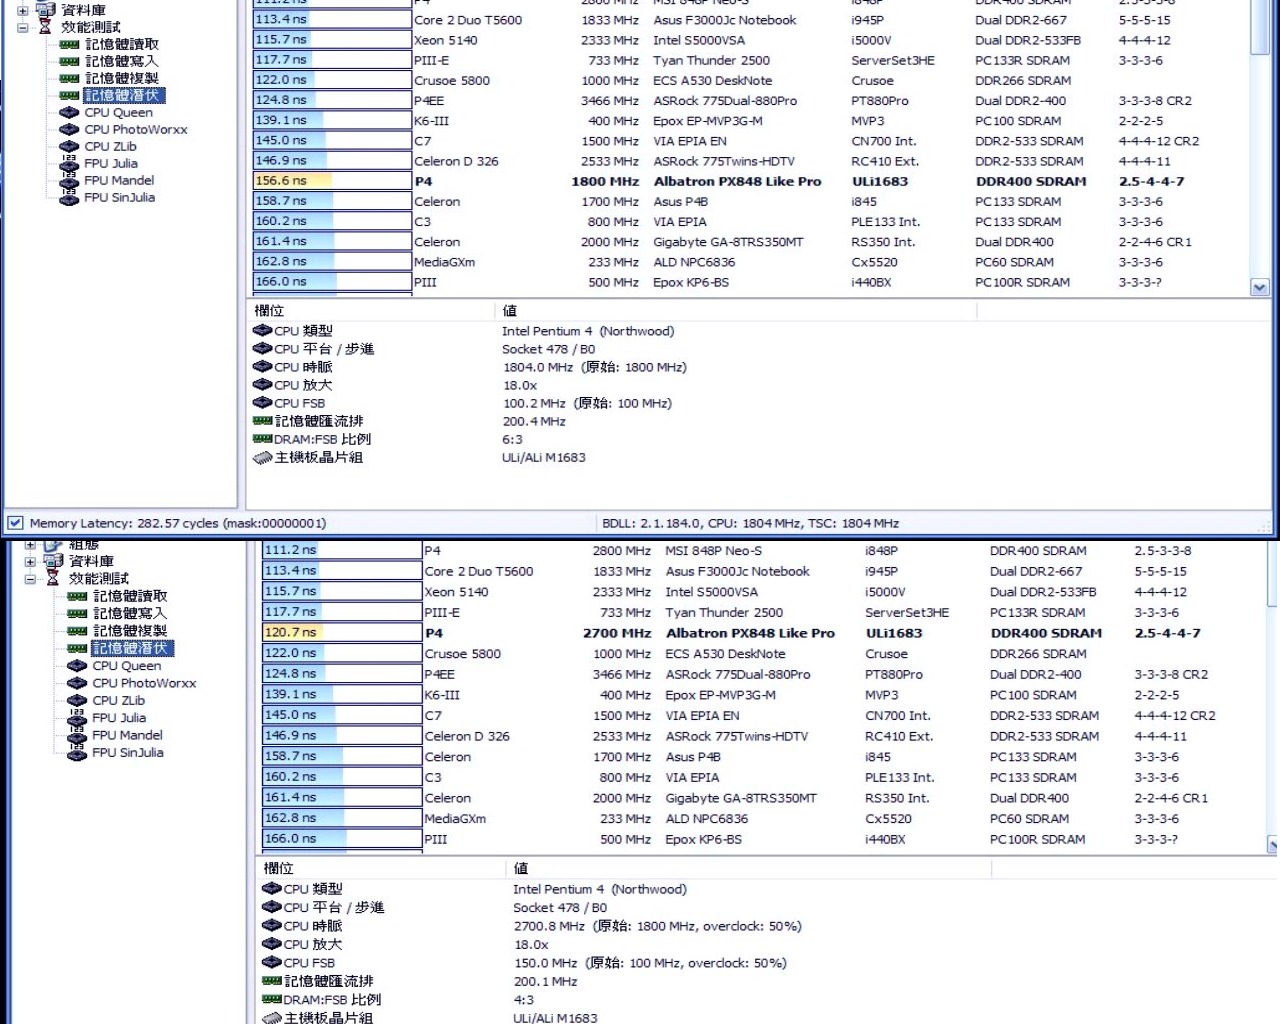Collapse the 效能測試 node in the upper window
The width and height of the screenshot is (1280, 1024).
pos(22,27)
